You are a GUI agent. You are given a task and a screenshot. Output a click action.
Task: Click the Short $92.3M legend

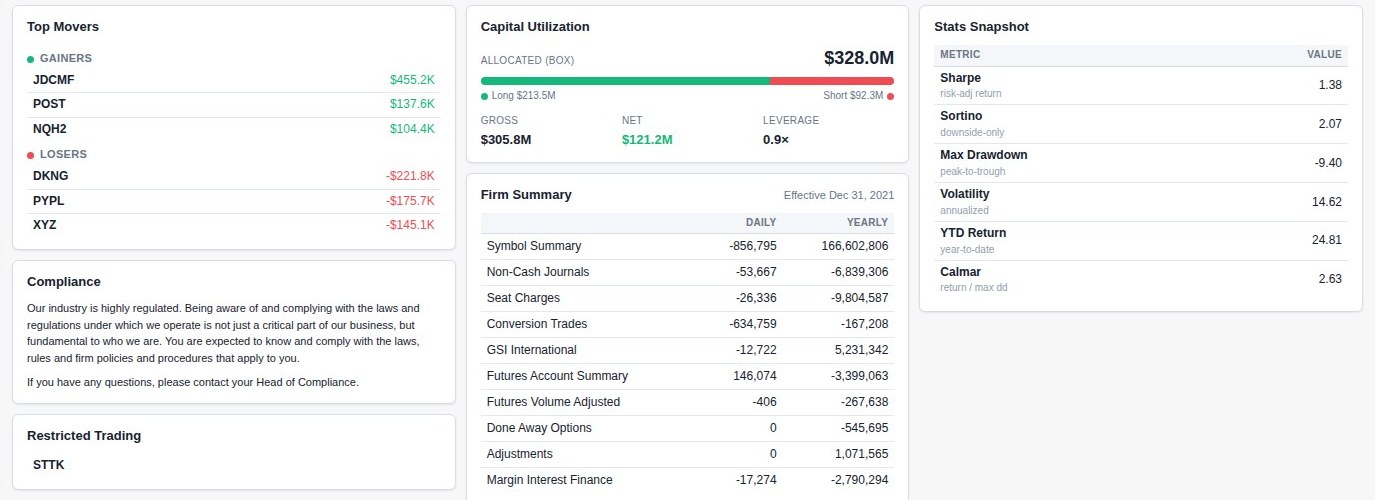click(859, 96)
